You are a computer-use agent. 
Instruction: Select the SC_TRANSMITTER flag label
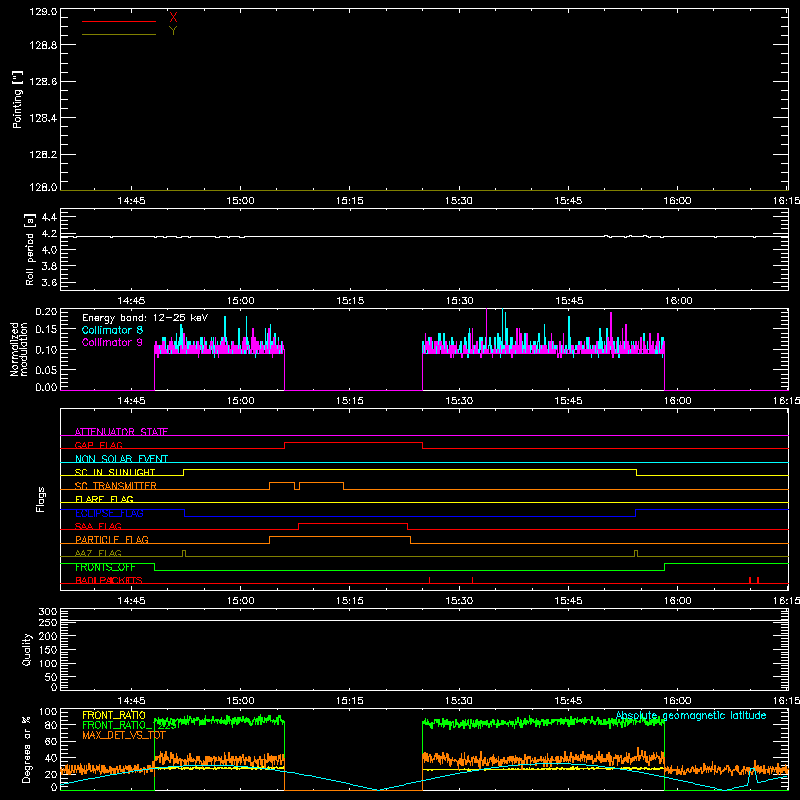click(116, 486)
